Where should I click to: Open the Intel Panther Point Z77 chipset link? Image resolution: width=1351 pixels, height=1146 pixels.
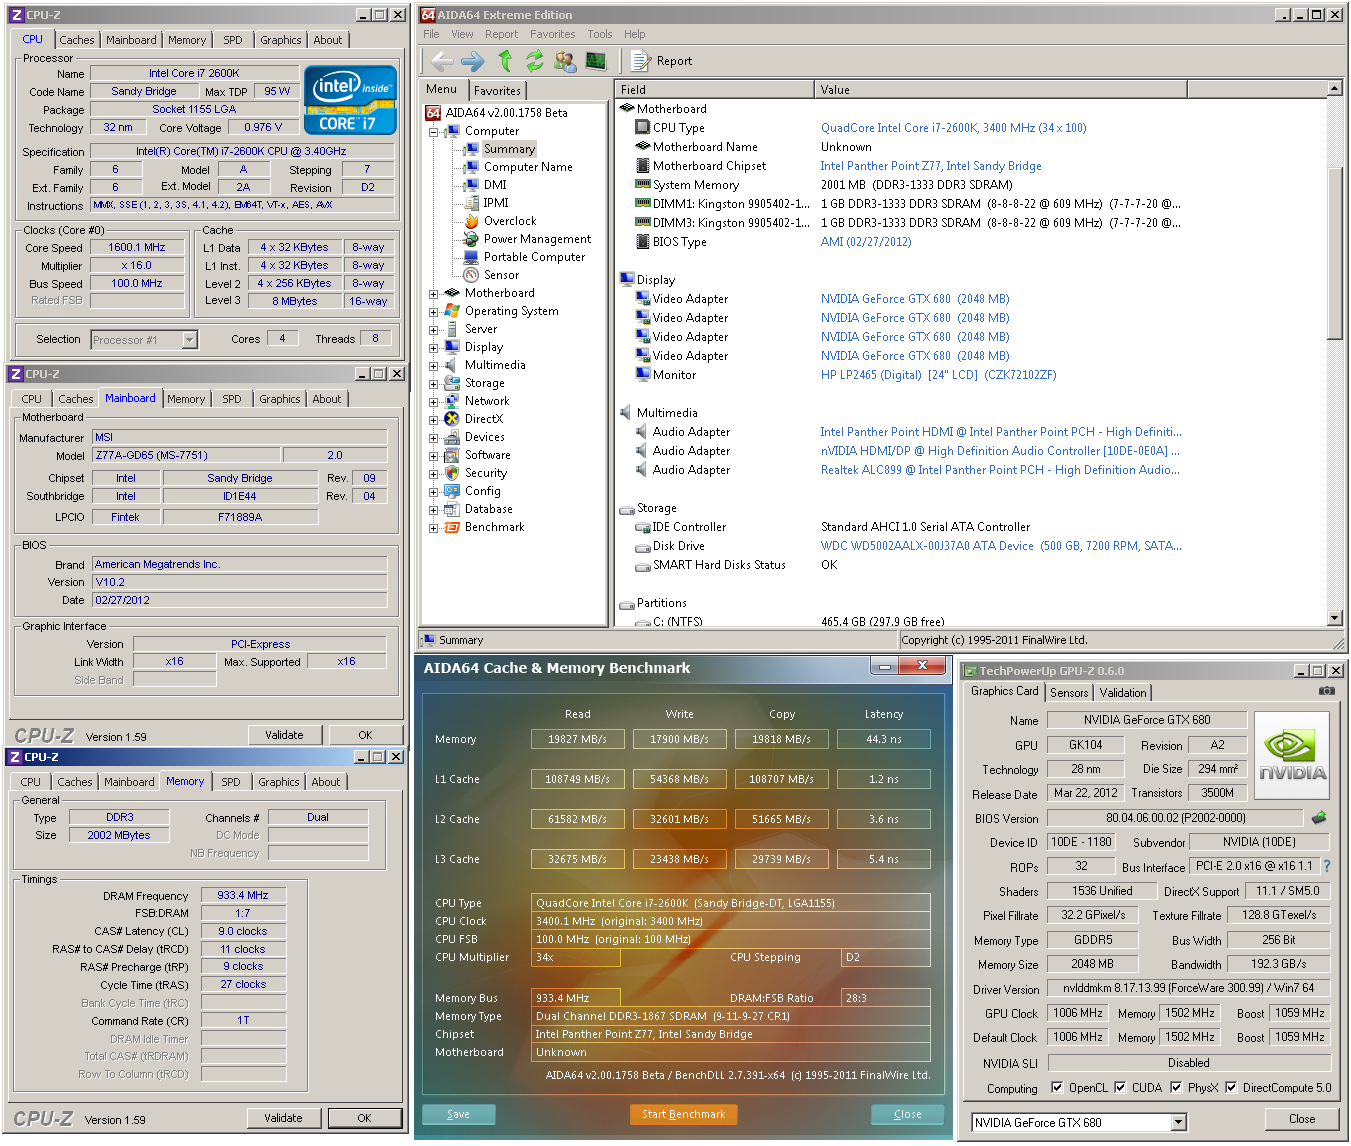(931, 166)
